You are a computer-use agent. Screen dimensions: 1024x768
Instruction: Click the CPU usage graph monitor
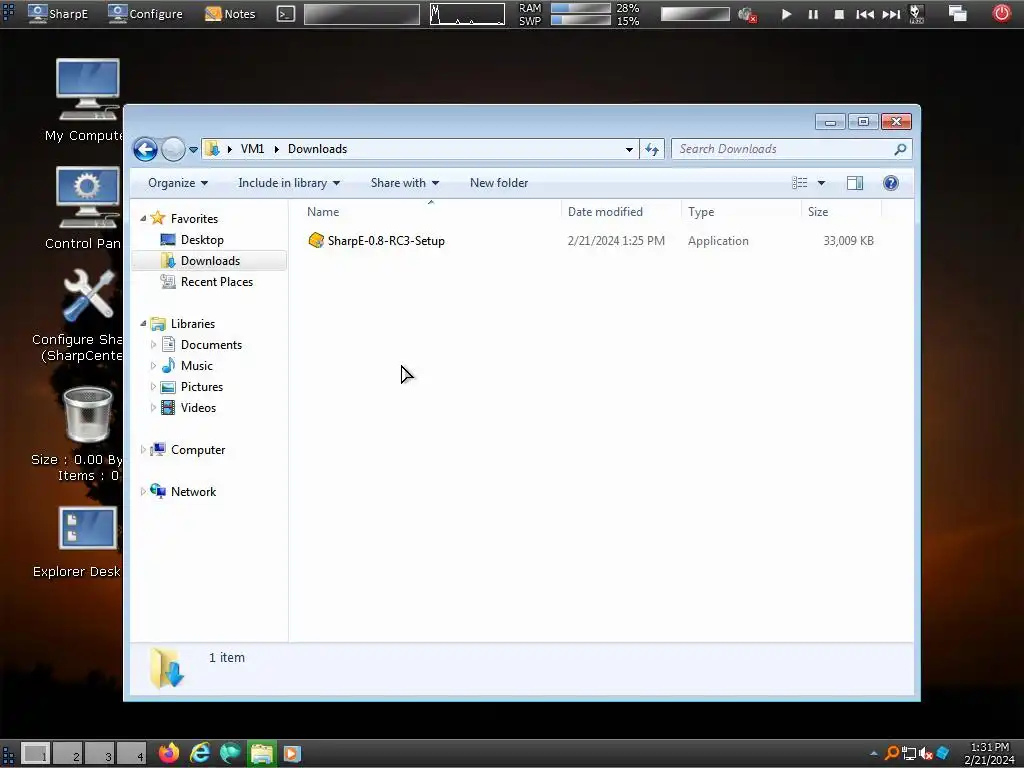467,14
